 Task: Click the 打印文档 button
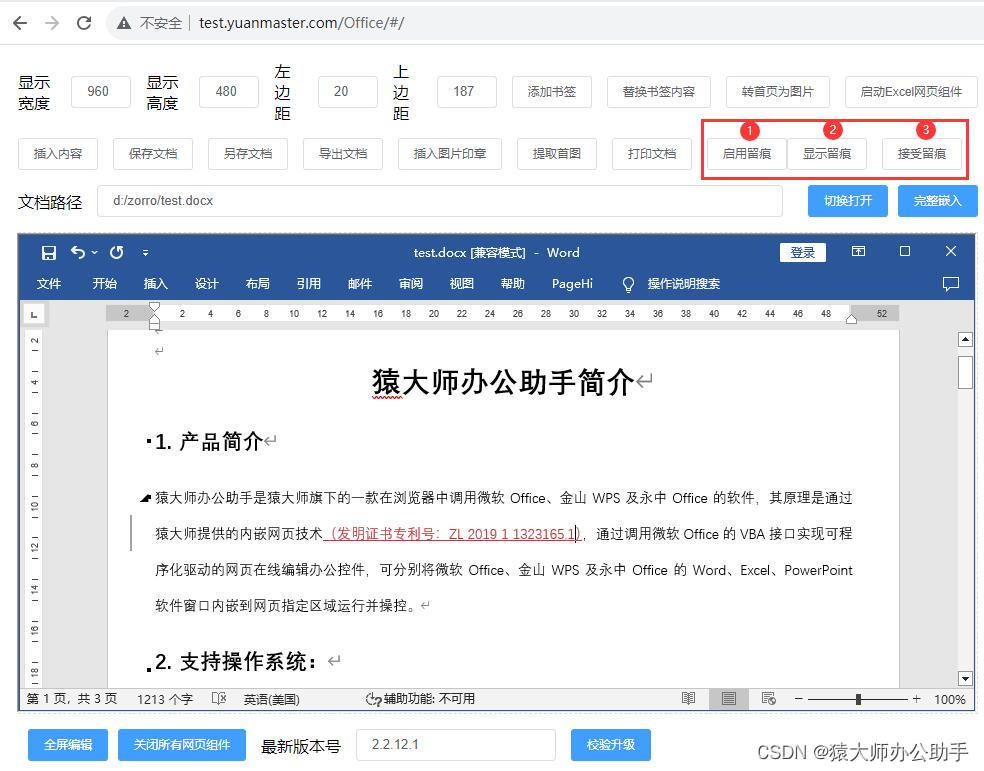[651, 154]
